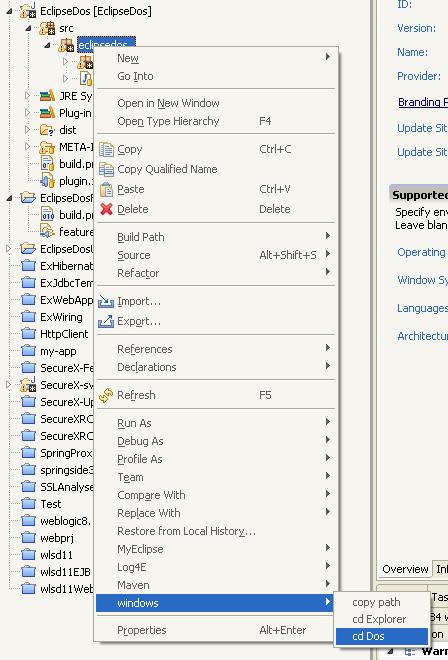Click the my-app project folder icon
Viewport: 448px width, 660px height.
(28, 351)
